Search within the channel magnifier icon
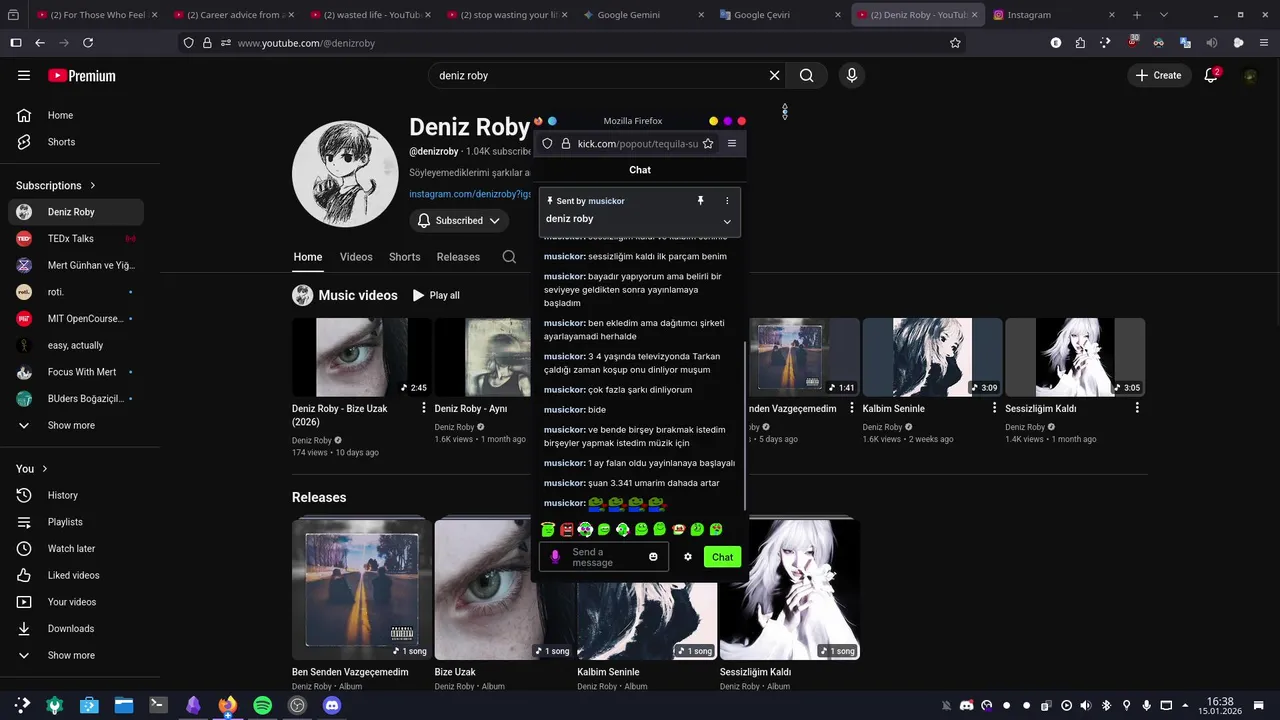This screenshot has height=720, width=1280. 509,257
